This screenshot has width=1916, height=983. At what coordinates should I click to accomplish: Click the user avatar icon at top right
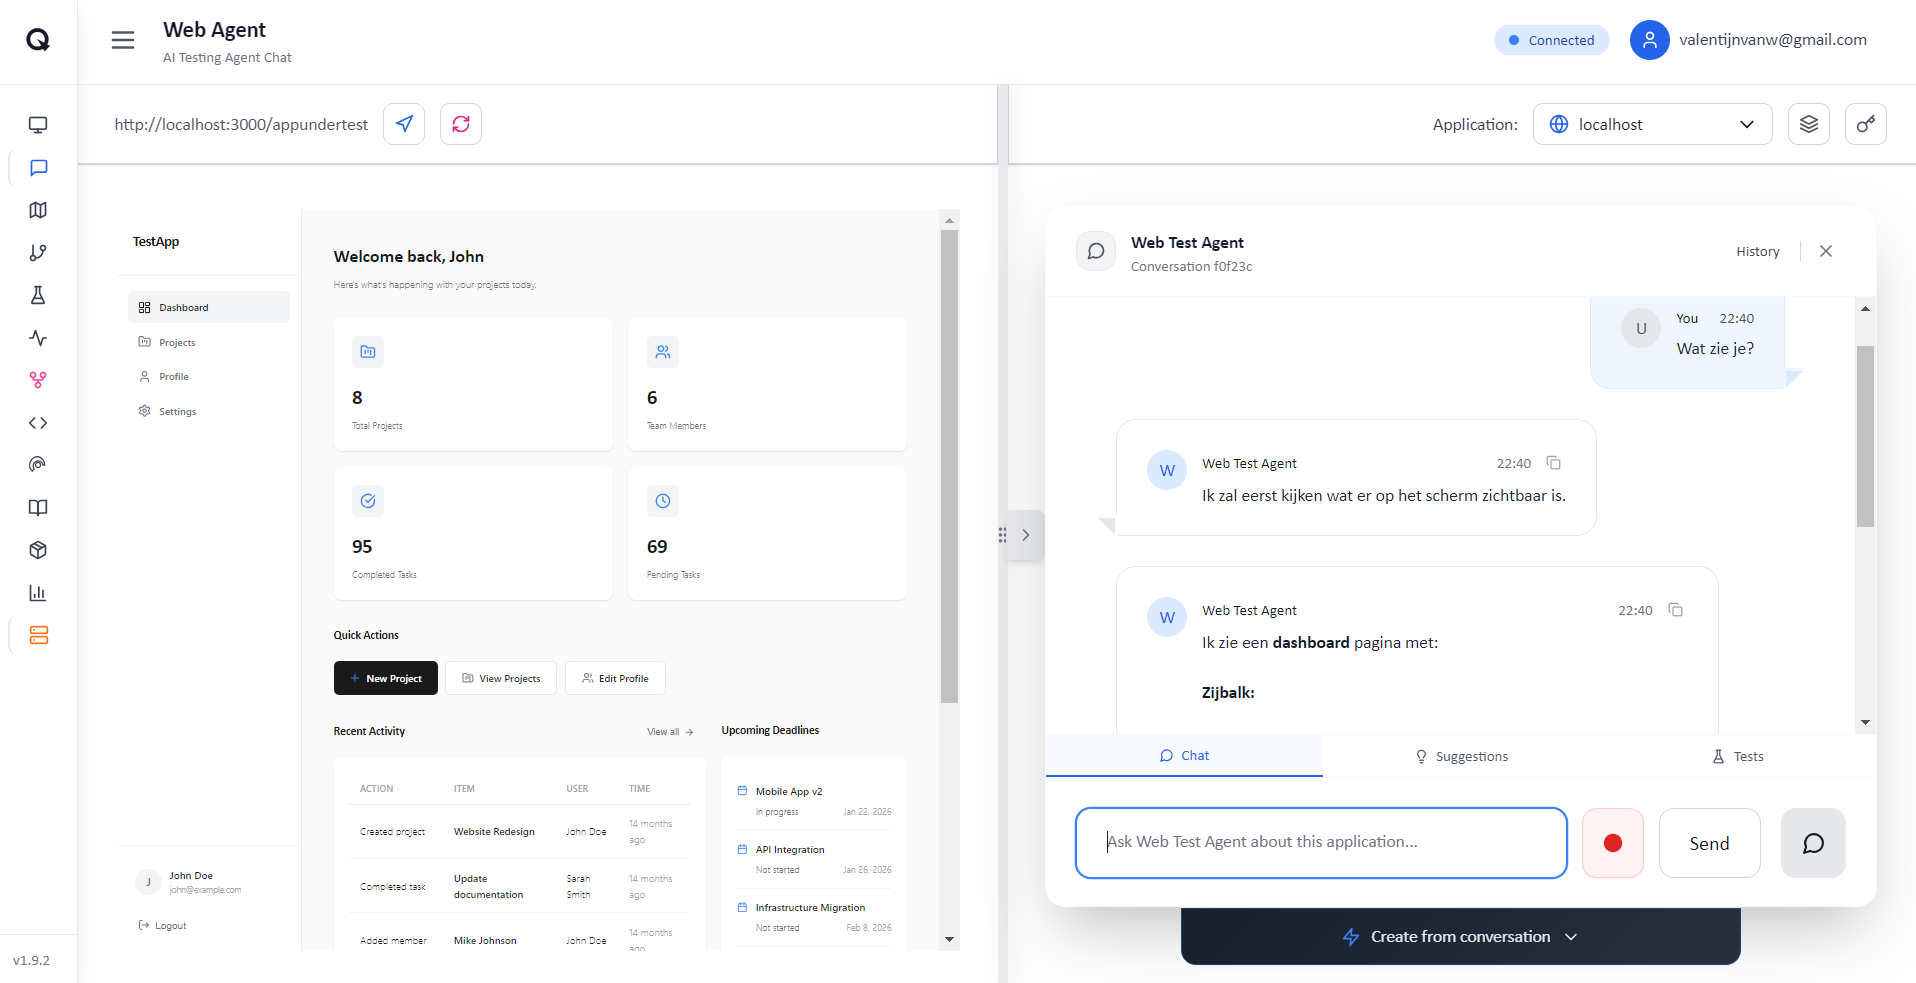(x=1650, y=40)
